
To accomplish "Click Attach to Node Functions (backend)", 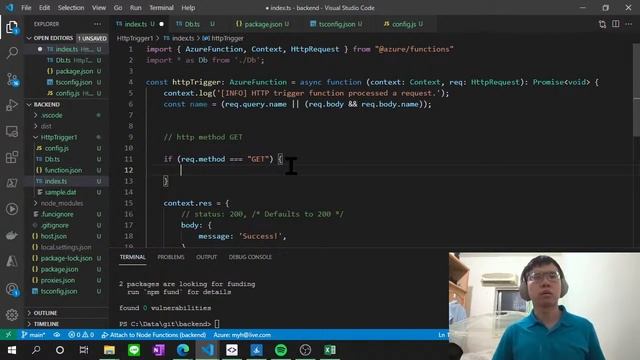I will [x=153, y=335].
